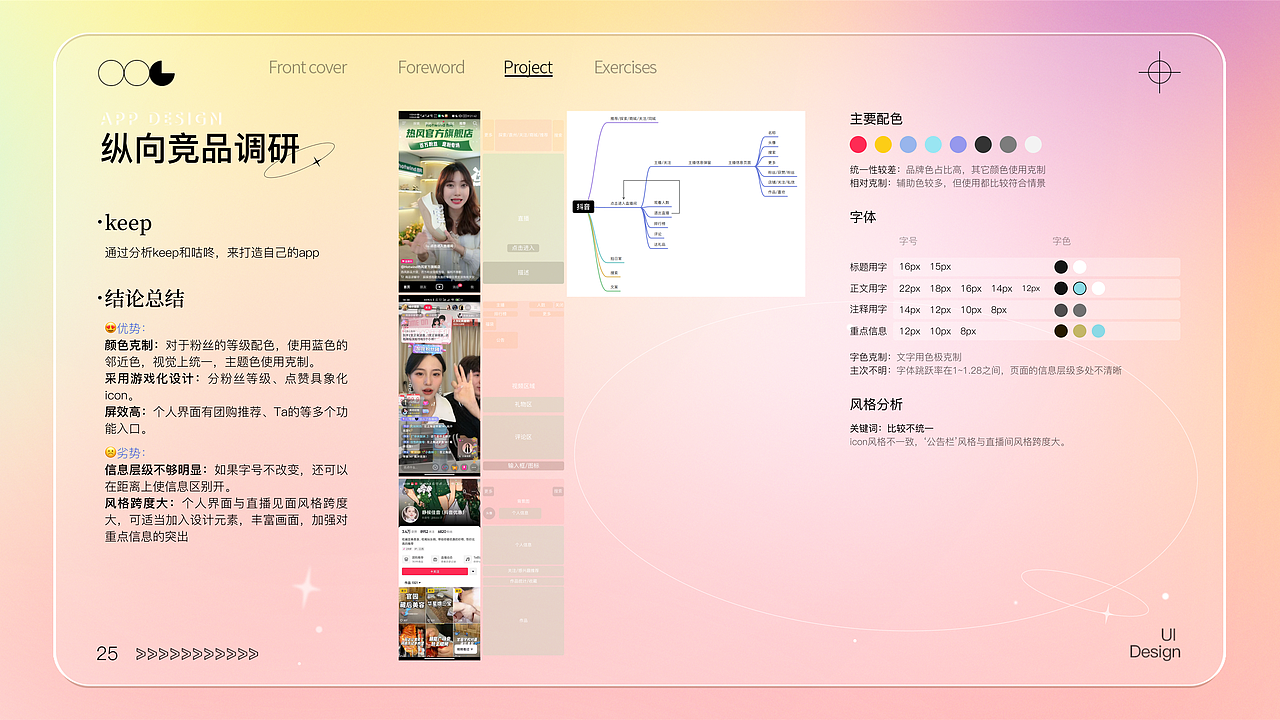Click the 信息层级不够明显 bold label

(155, 469)
